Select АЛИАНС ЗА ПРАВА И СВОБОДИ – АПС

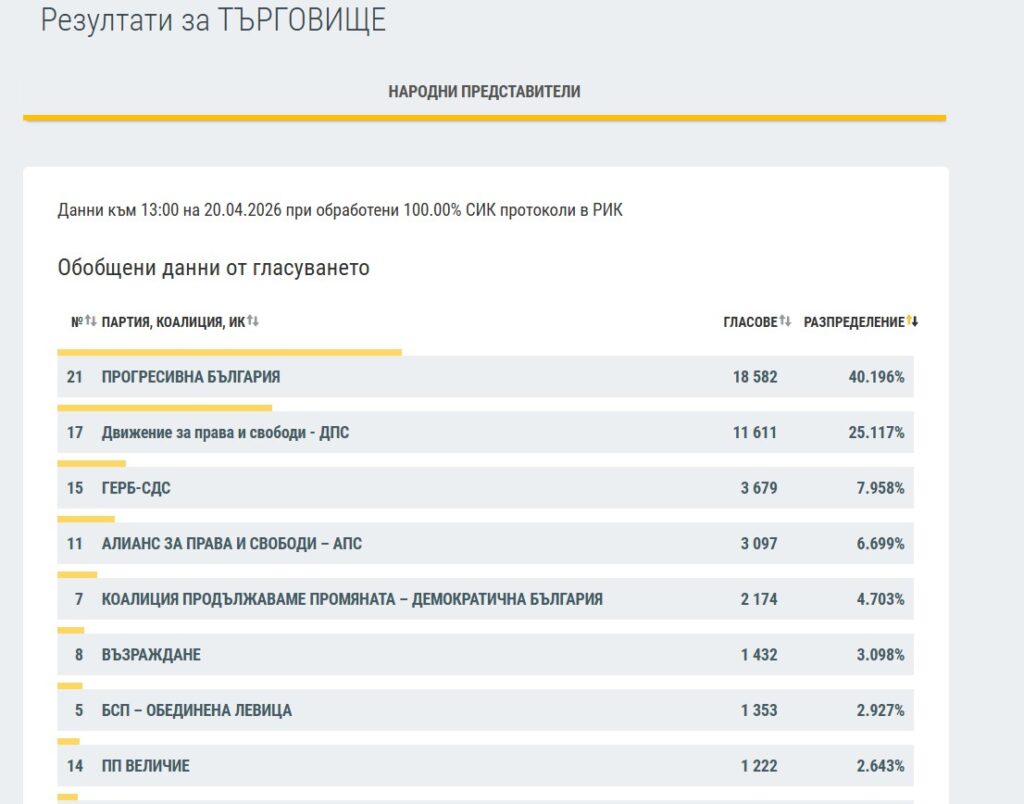click(232, 544)
